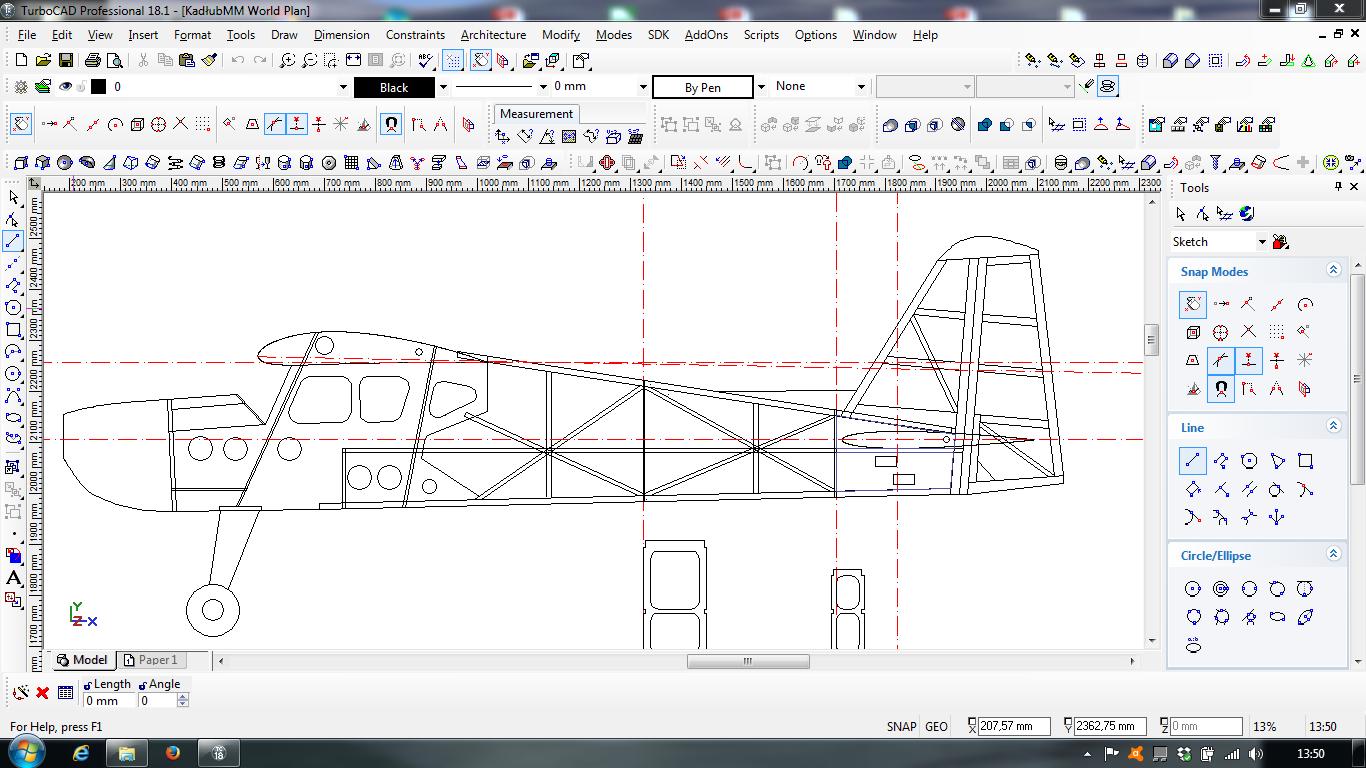The image size is (1366, 768).
Task: Click the Zoom In magnifier icon
Action: [287, 61]
